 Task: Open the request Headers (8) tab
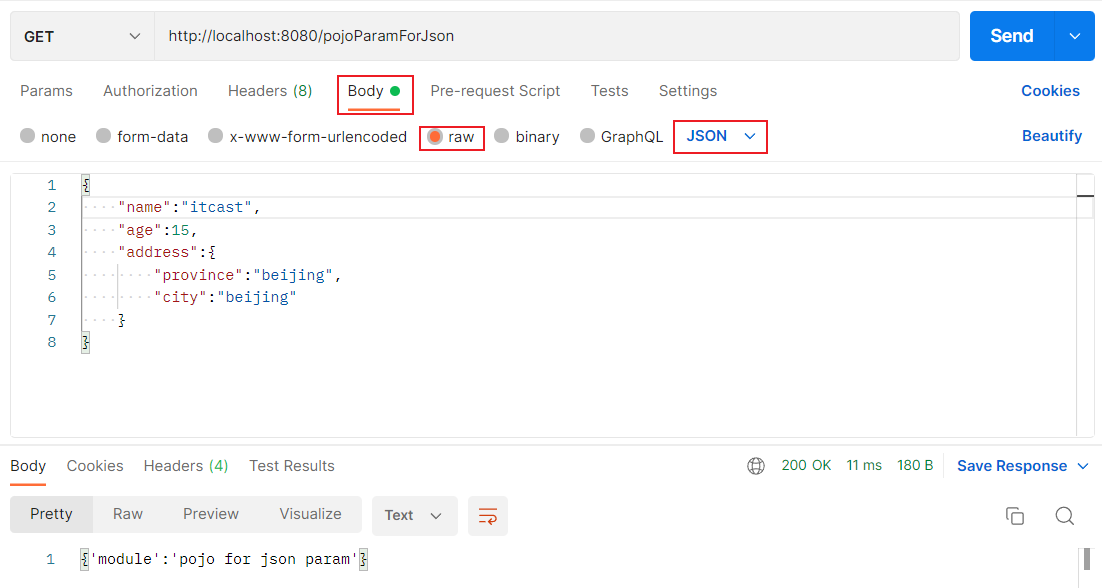pos(270,91)
